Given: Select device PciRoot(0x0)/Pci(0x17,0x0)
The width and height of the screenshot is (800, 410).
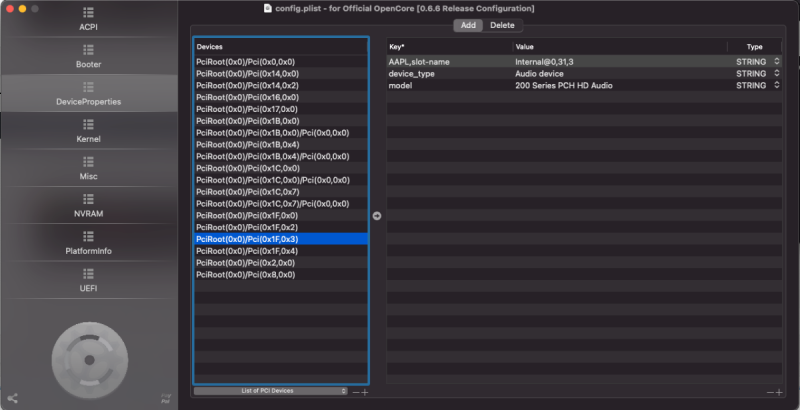Looking at the screenshot, I should coord(281,109).
